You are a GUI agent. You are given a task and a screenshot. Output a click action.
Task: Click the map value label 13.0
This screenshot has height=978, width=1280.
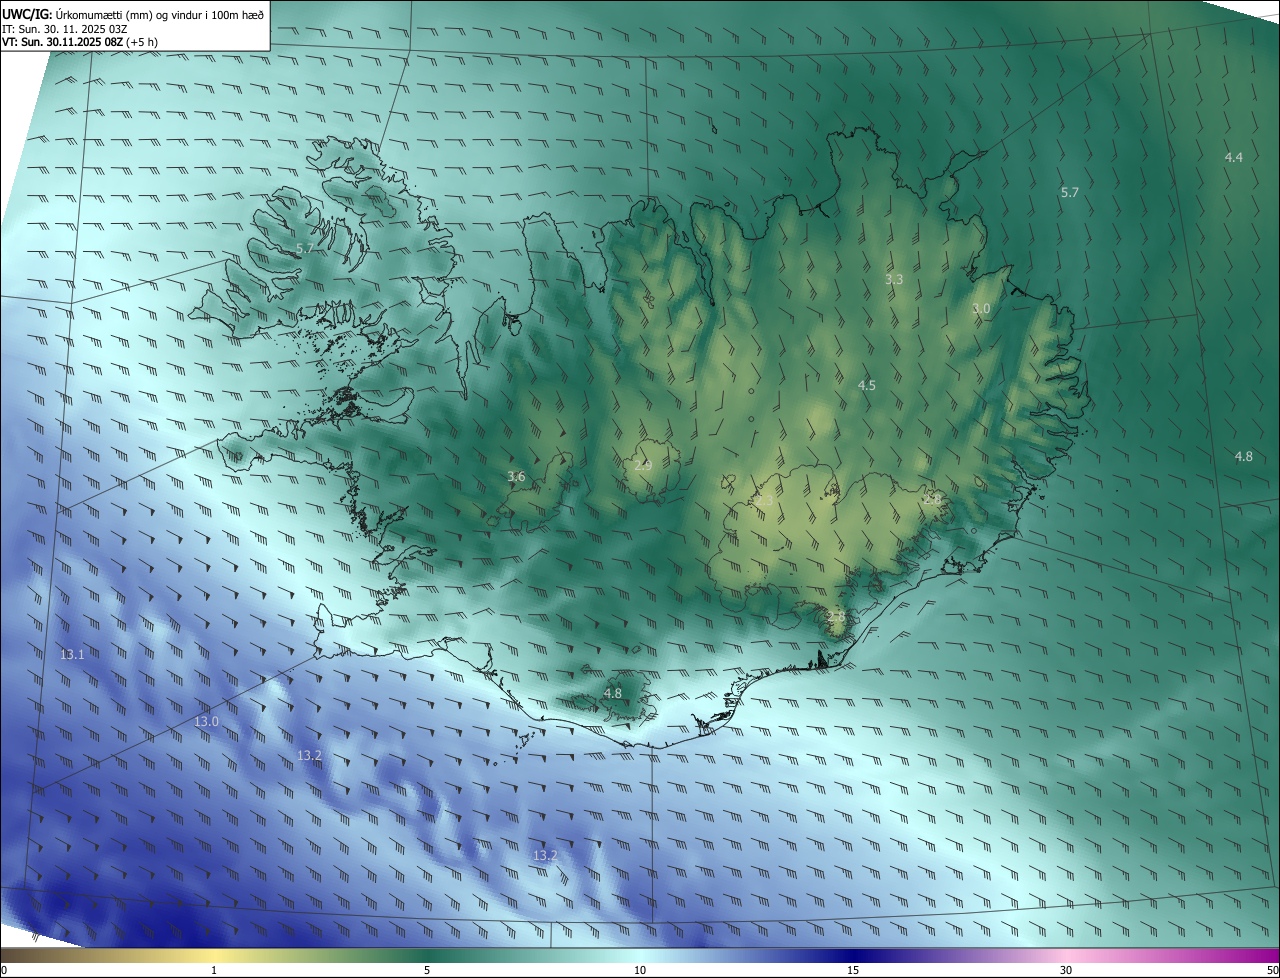(206, 721)
